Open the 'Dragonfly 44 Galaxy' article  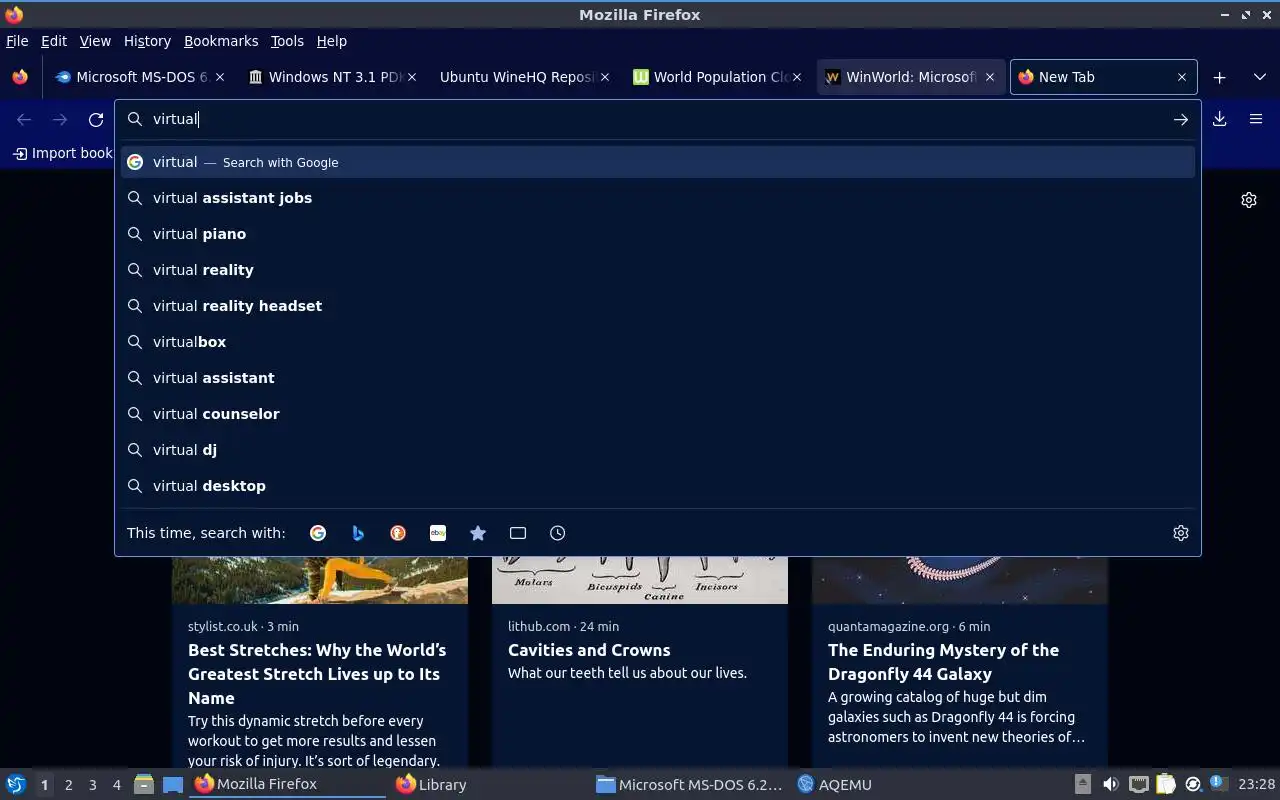943,662
